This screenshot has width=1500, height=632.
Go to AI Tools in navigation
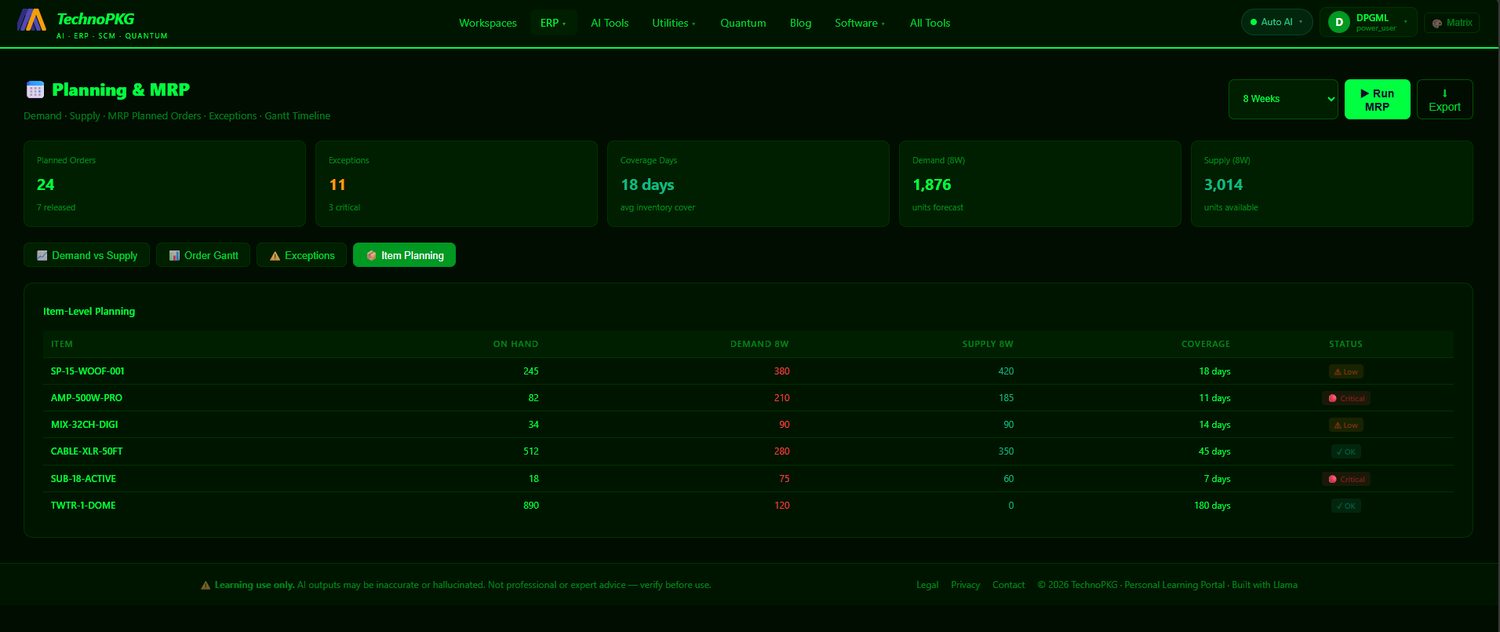coord(610,23)
